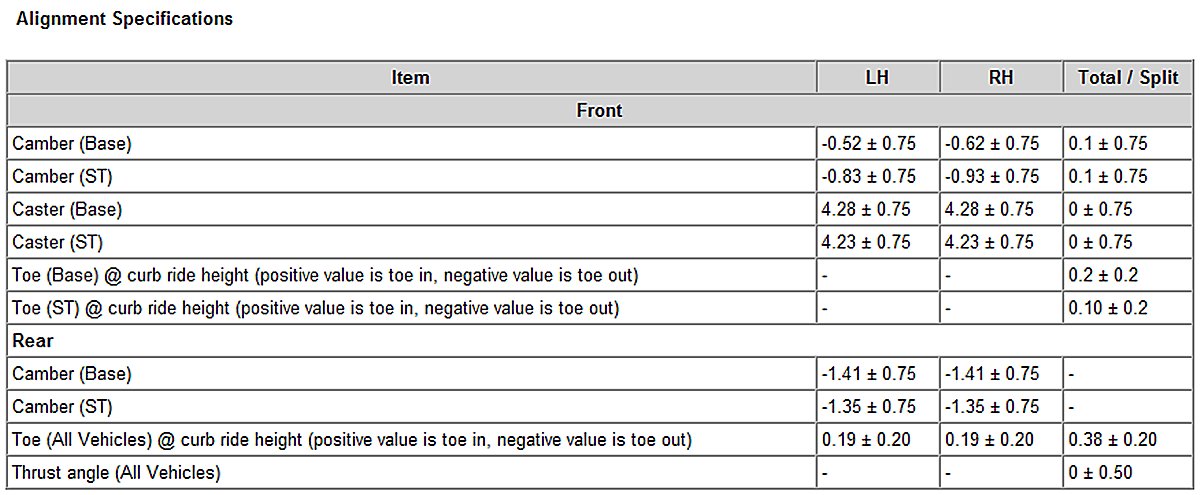Click the Caster (ST) row label
This screenshot has height=495, width=1200.
(x=57, y=243)
